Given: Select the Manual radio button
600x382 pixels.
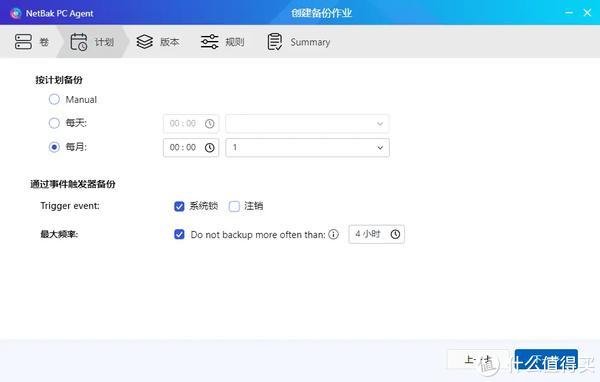Looking at the screenshot, I should [54, 100].
